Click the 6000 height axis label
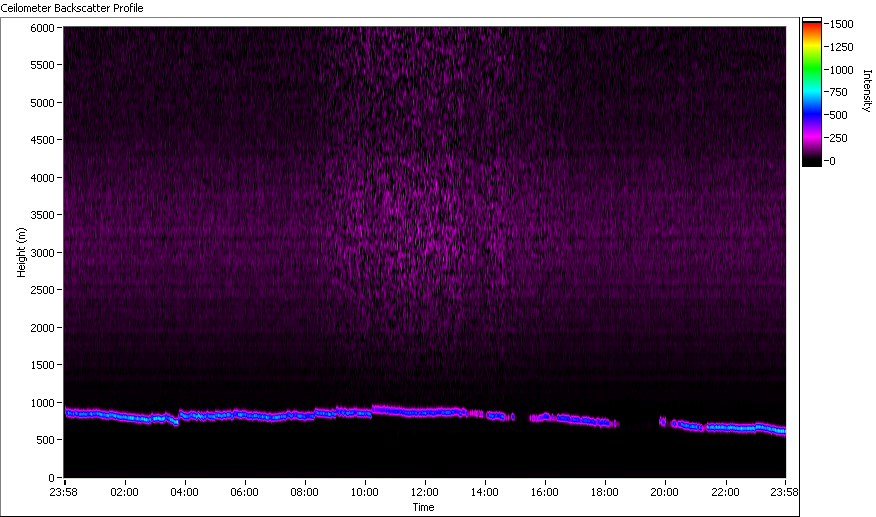 point(42,28)
